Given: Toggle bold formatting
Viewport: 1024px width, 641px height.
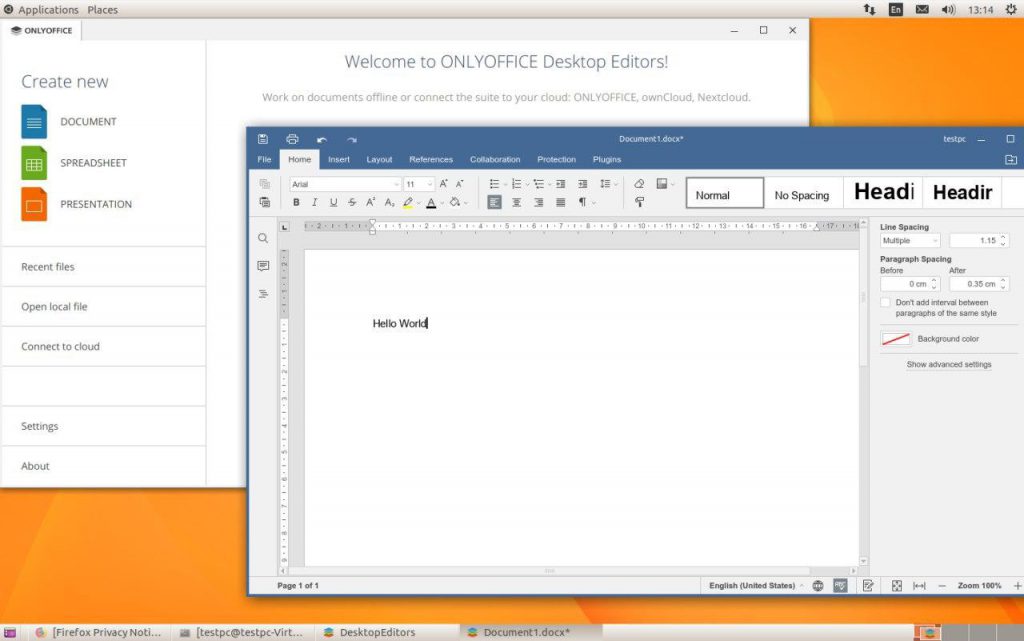Looking at the screenshot, I should [x=296, y=202].
